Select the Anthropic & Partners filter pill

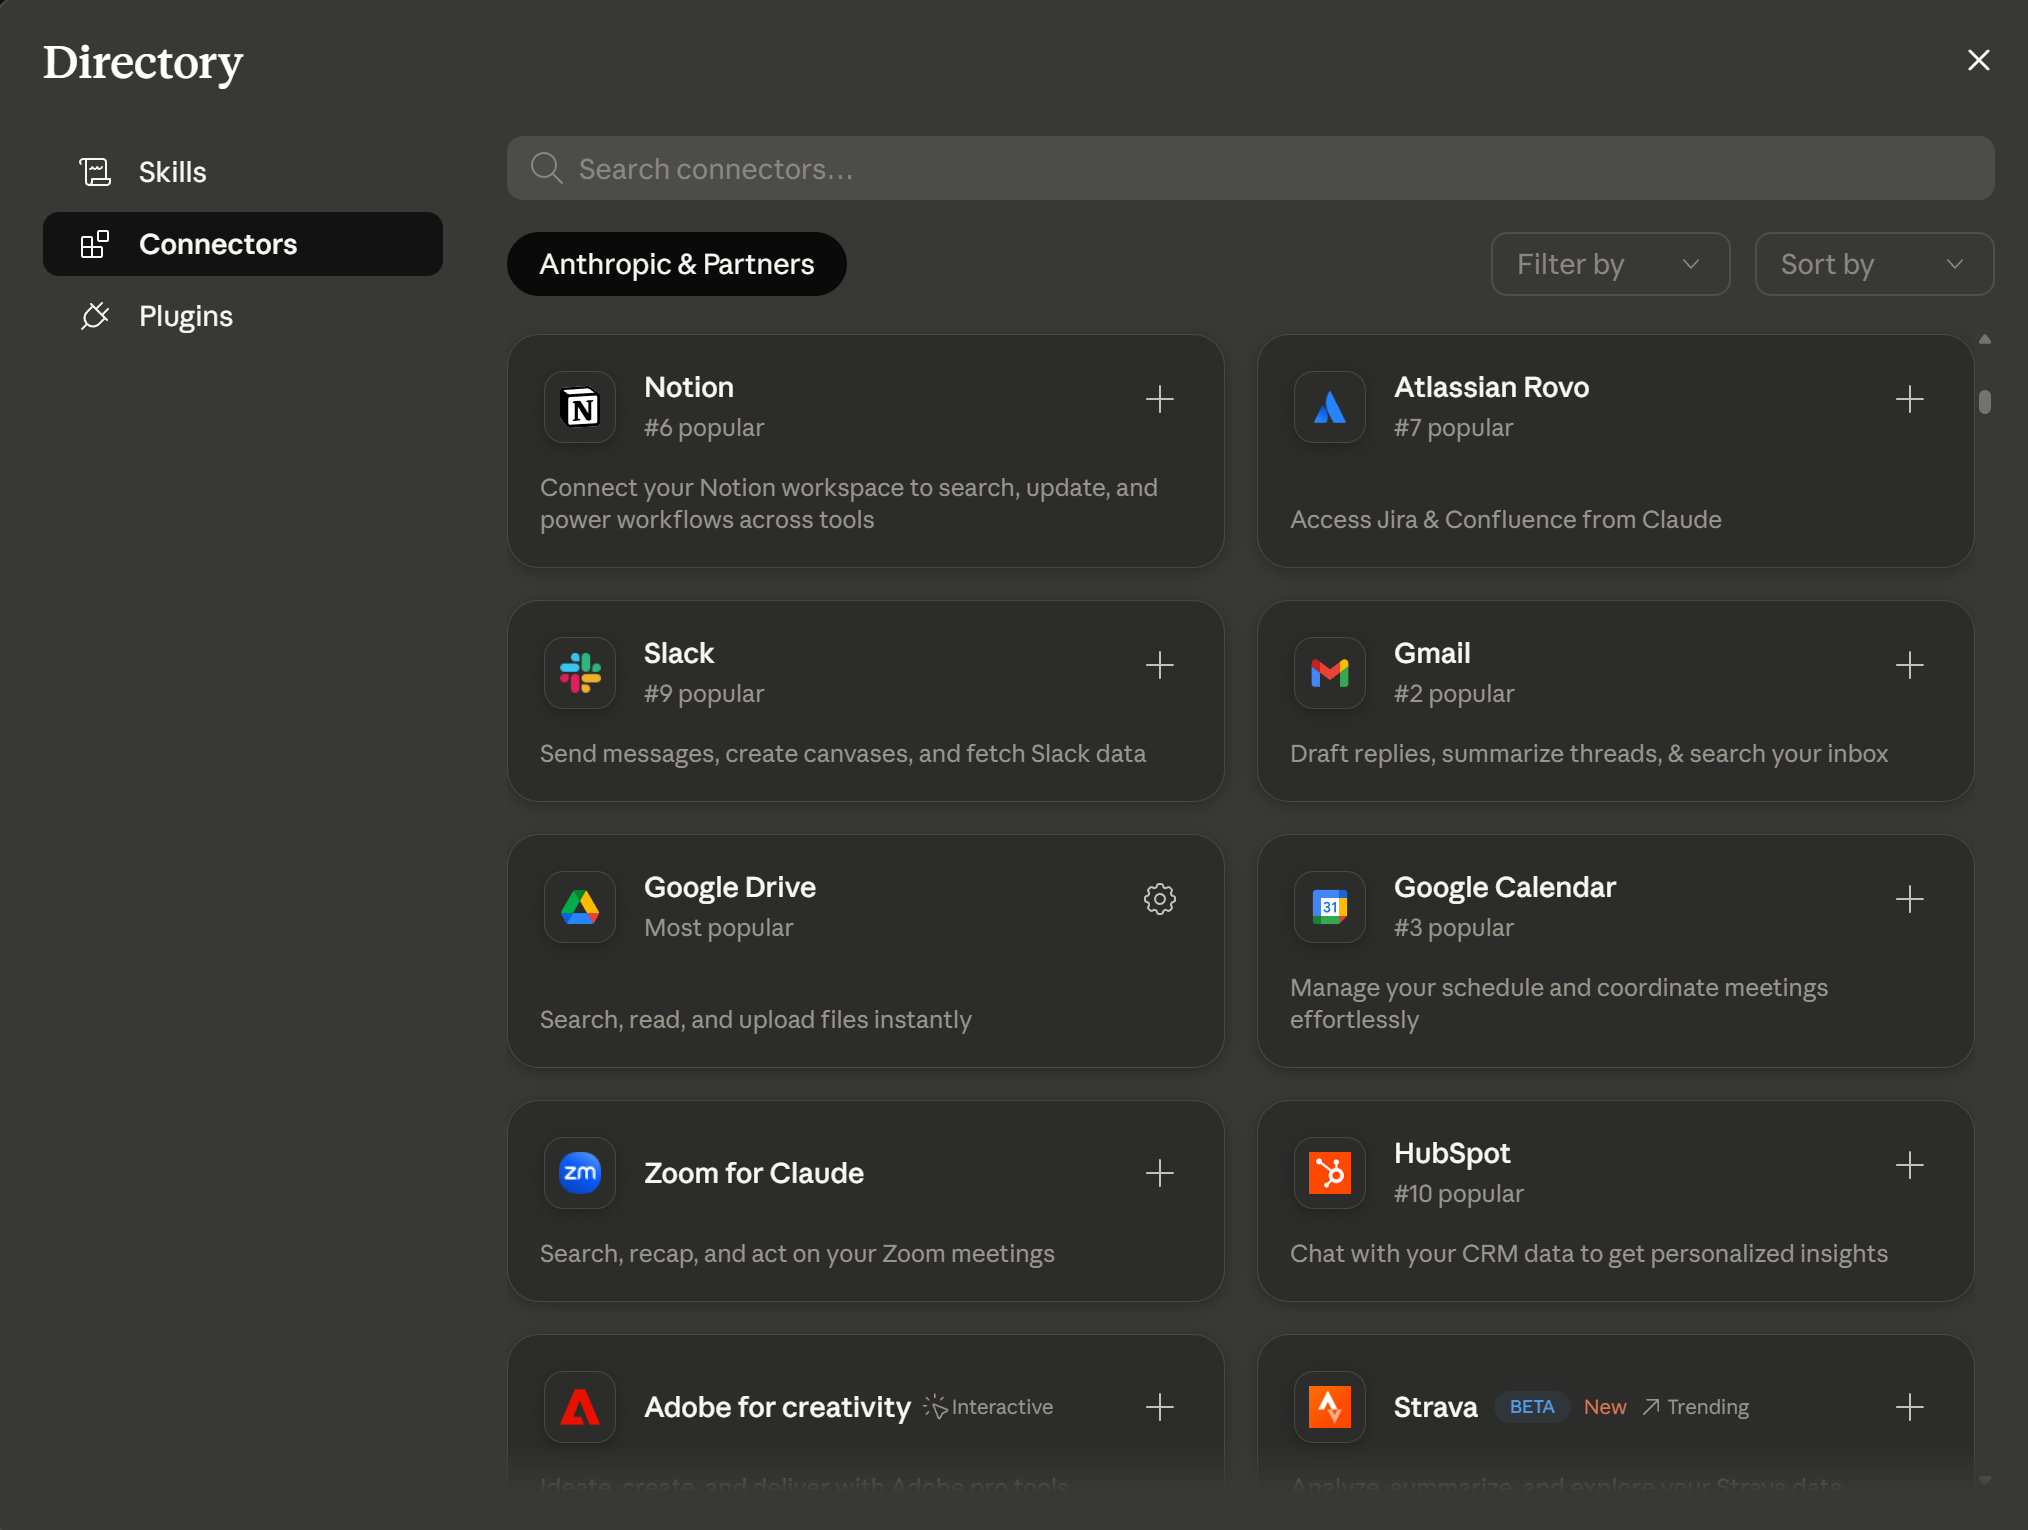tap(676, 264)
